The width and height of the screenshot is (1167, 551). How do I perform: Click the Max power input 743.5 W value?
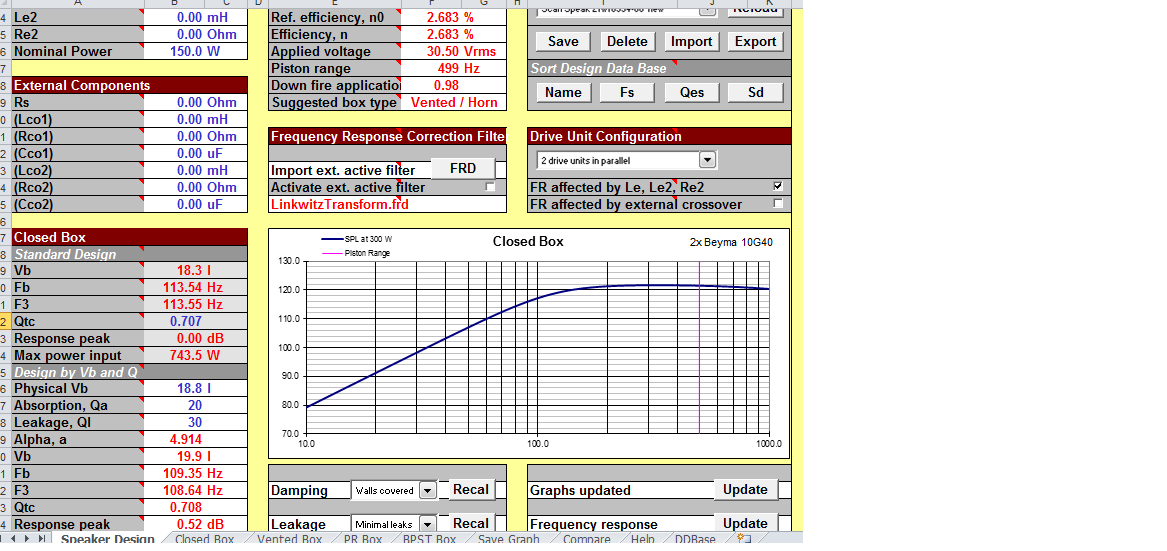click(x=196, y=355)
